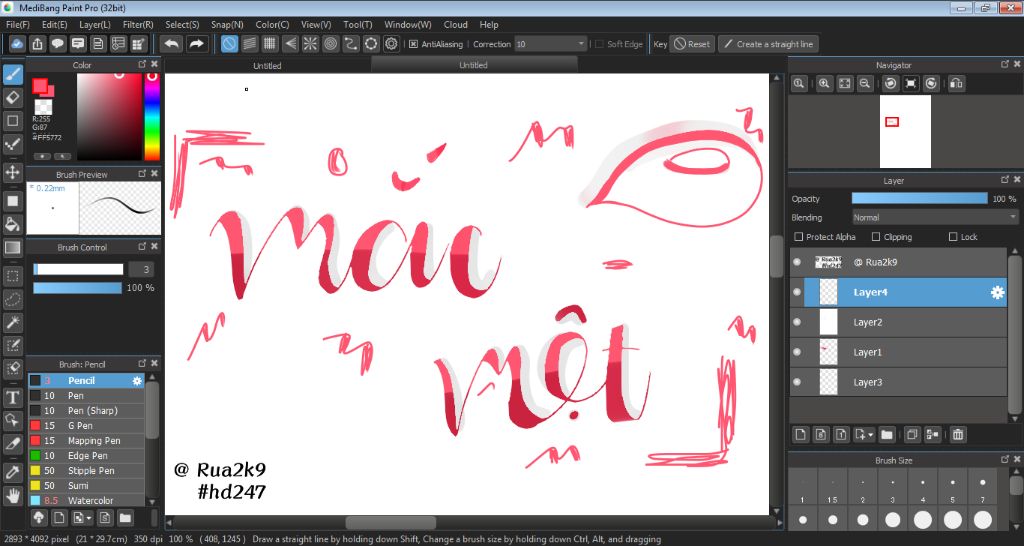The image size is (1024, 546).
Task: Save to cloud with the cloud icon
Action: click(17, 44)
